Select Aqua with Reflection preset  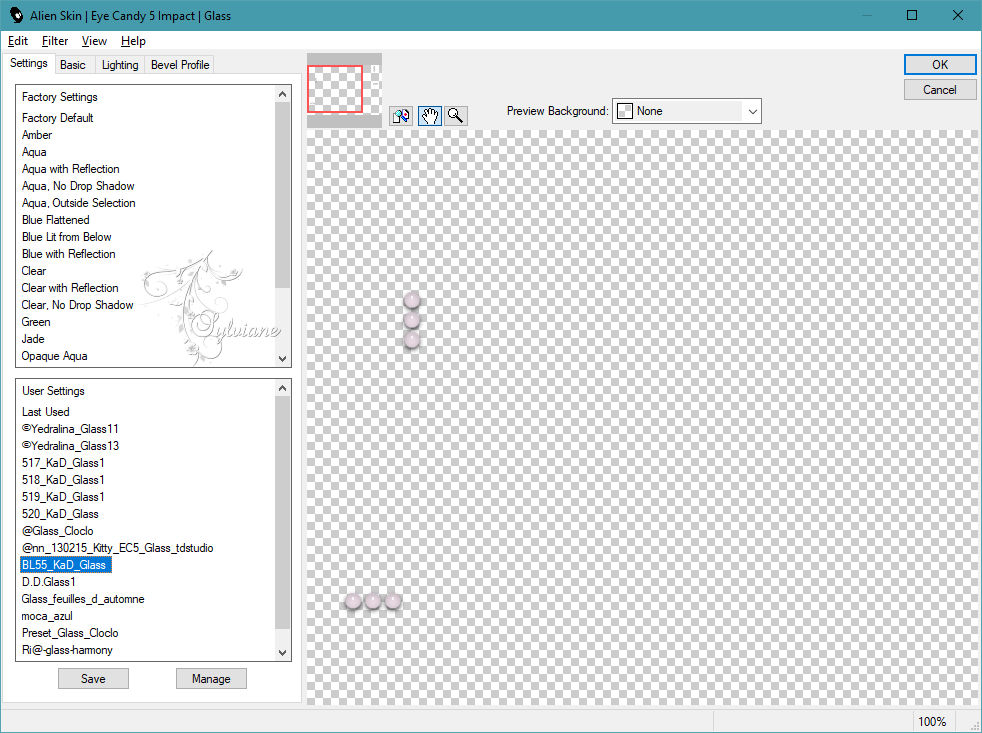pos(70,169)
